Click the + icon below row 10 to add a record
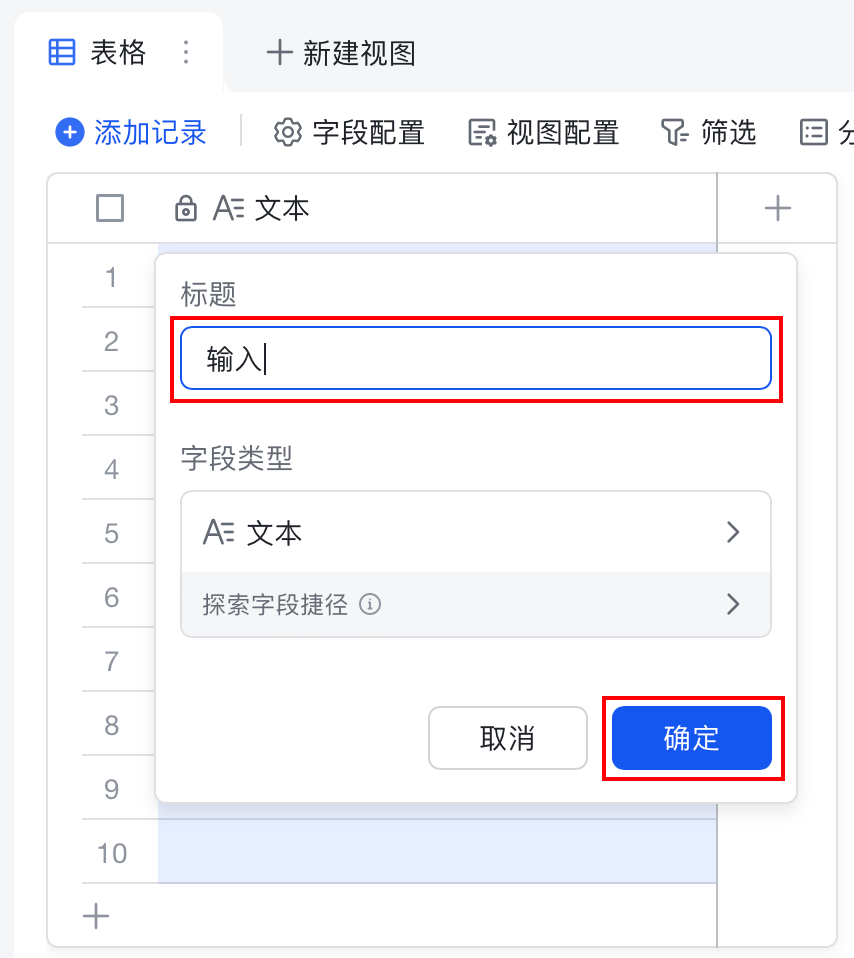Viewport: 854px width, 958px height. pyautogui.click(x=95, y=916)
